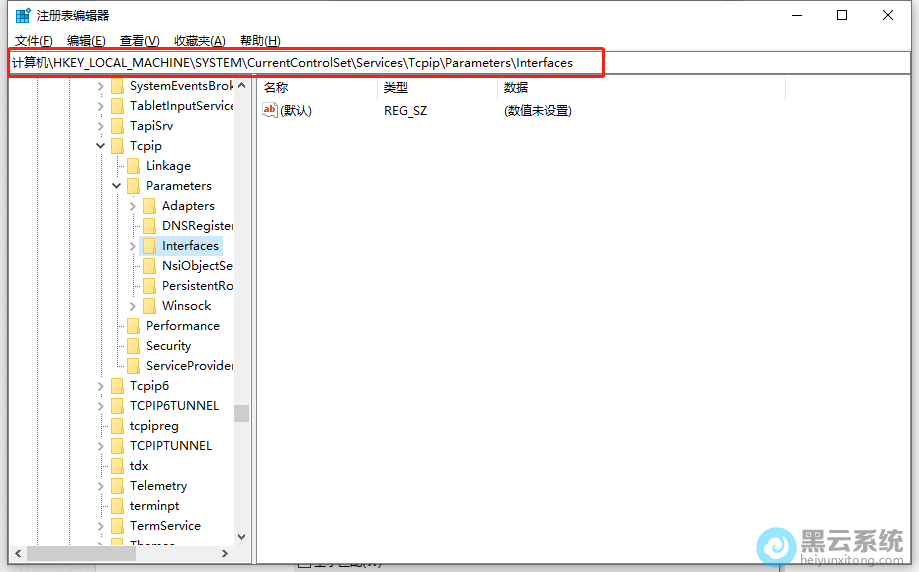Screen dimensions: 919x572
Task: Expand the Interfaces tree node
Action: 133,246
